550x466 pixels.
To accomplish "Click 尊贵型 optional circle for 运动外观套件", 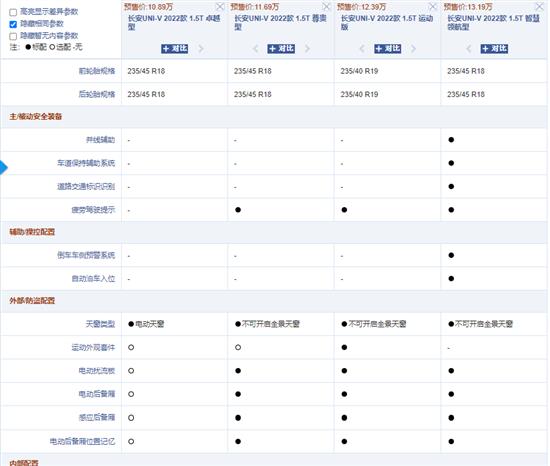I will tap(238, 347).
